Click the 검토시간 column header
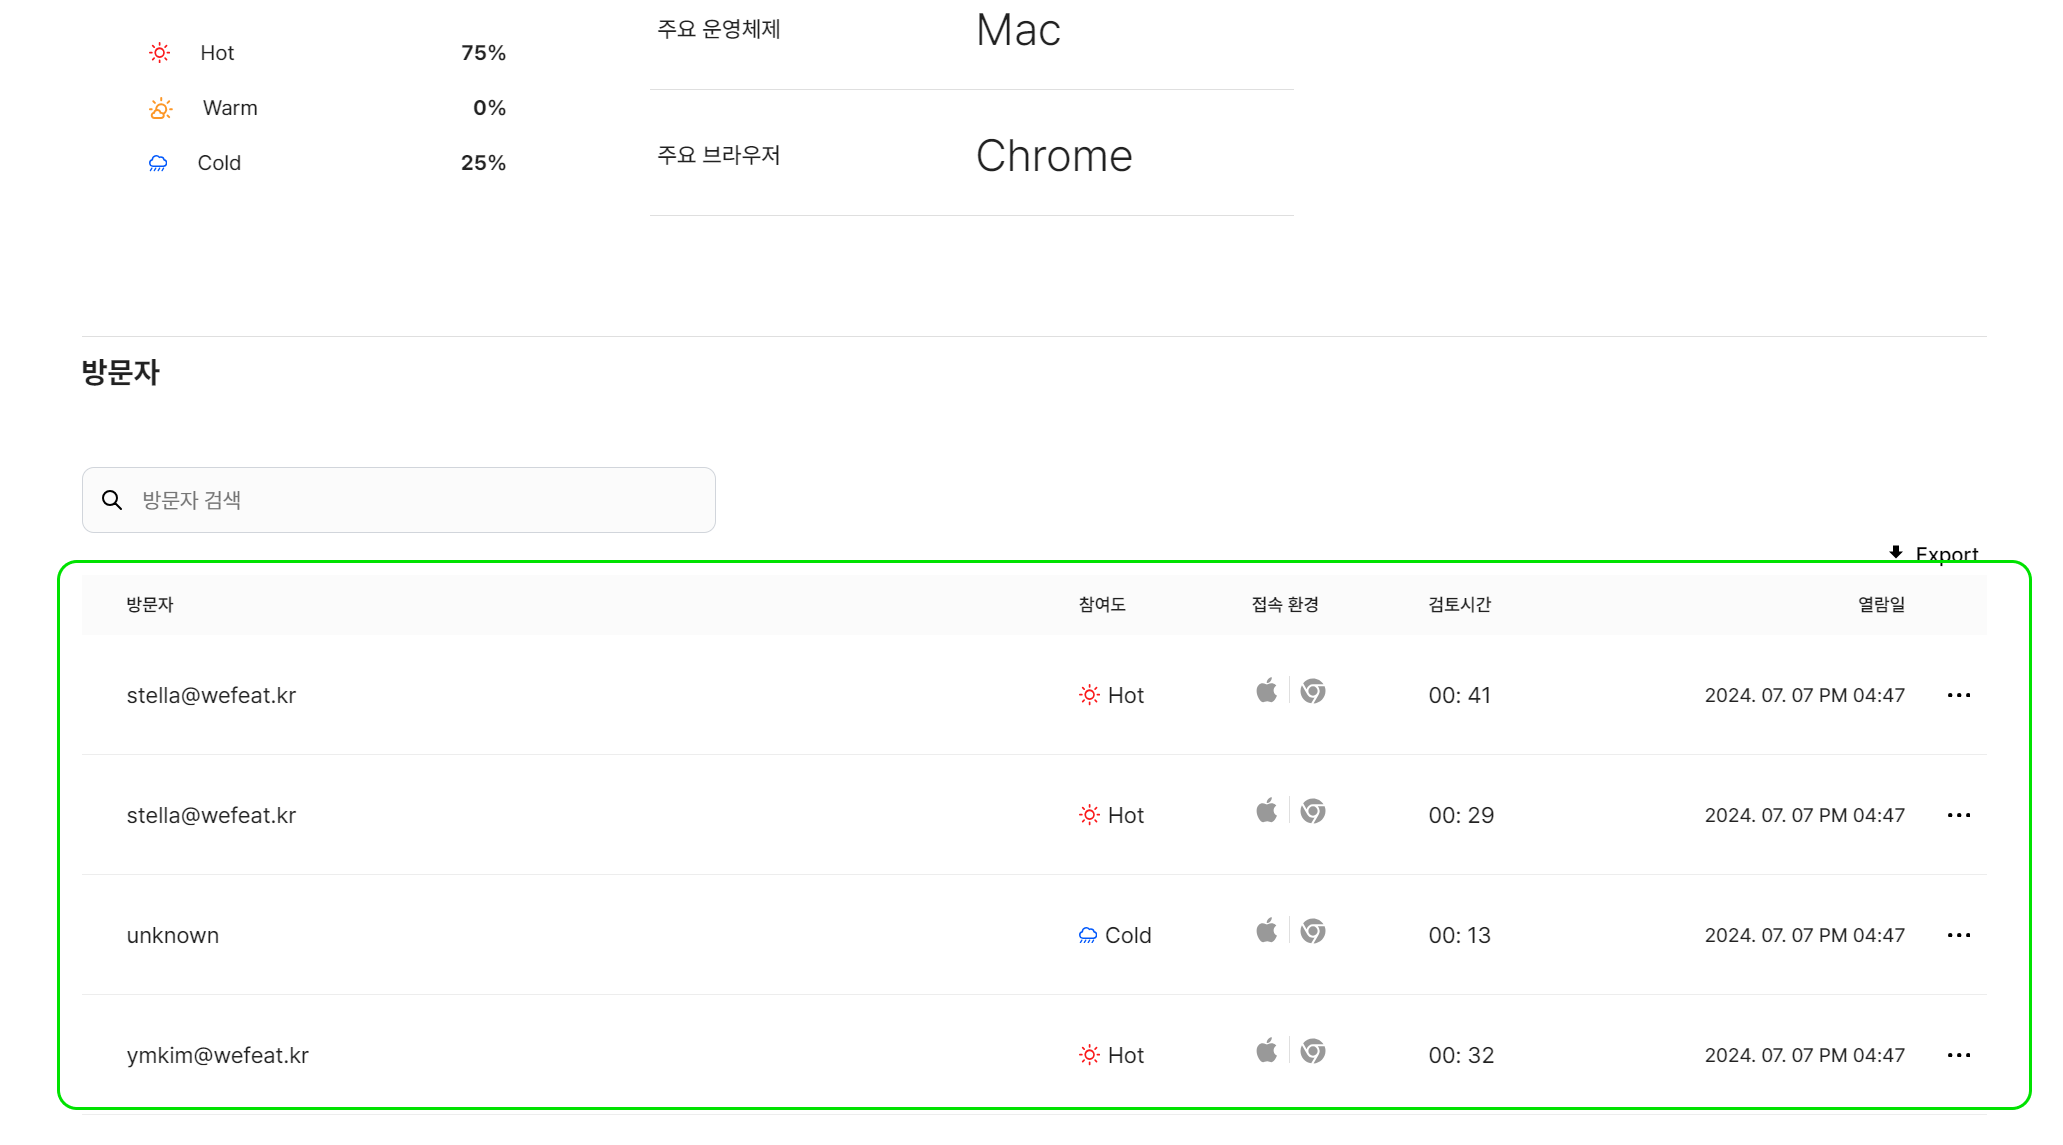Screen dimensions: 2063x1145 click(x=1459, y=604)
